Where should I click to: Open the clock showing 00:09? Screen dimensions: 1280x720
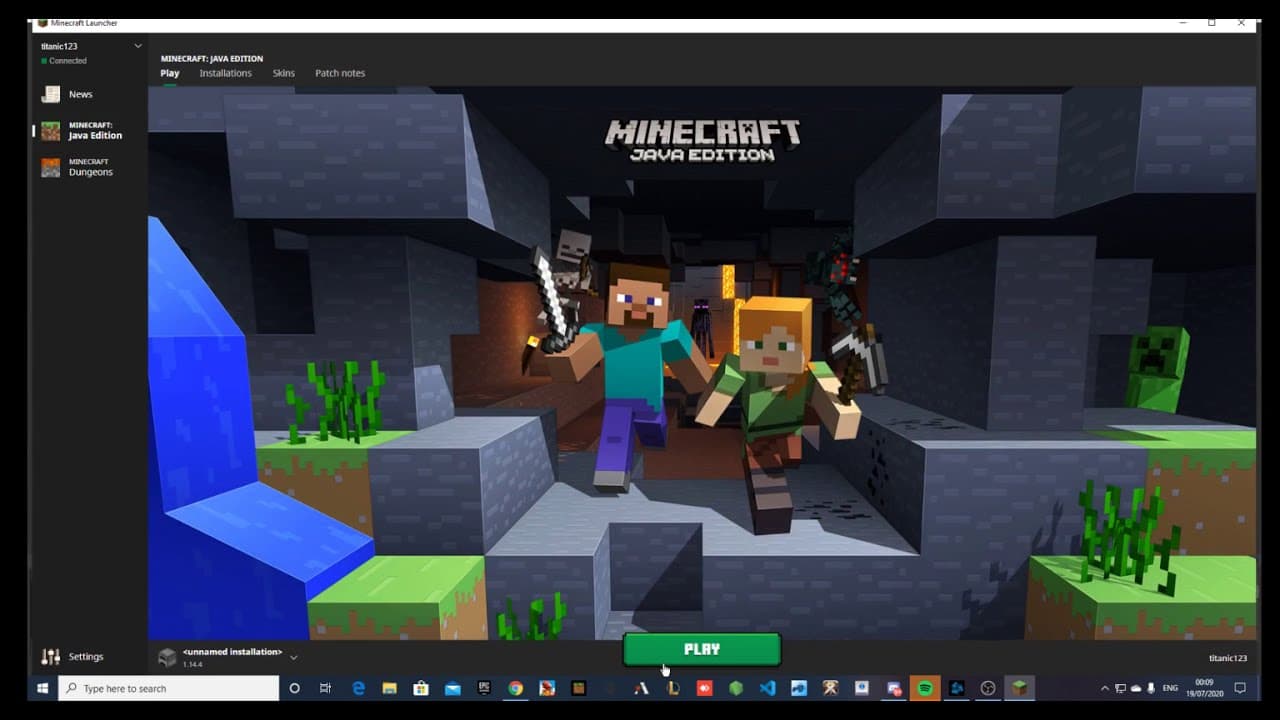[x=1205, y=688]
